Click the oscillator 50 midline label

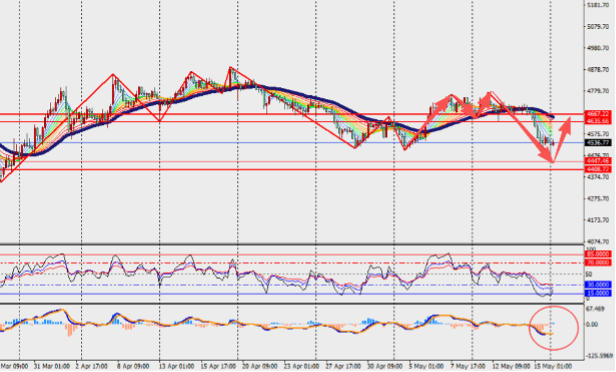(588, 274)
